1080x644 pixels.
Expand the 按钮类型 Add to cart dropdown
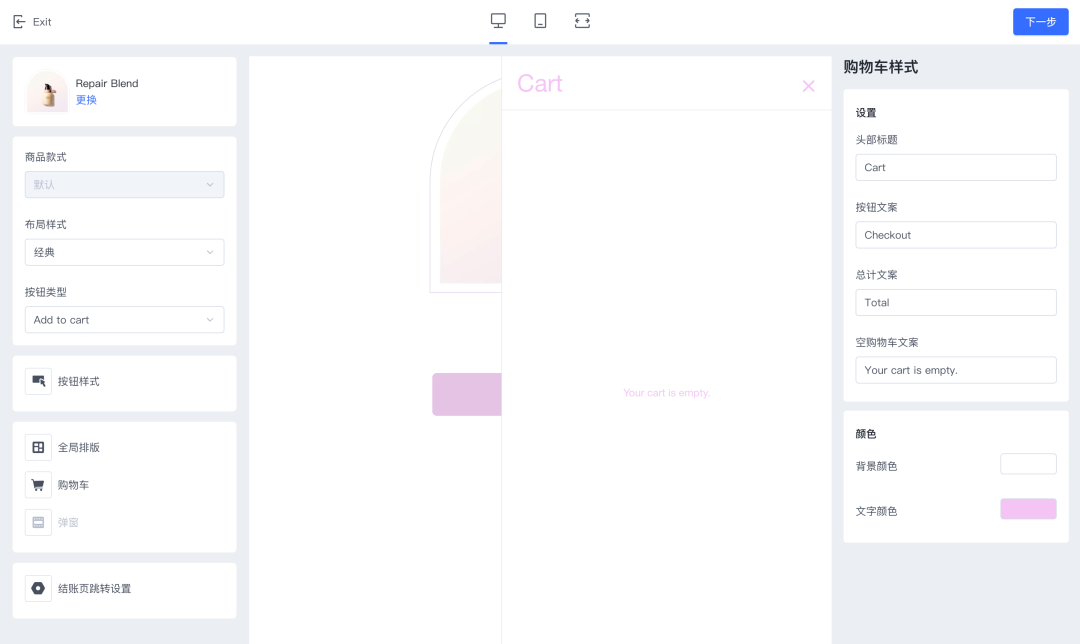tap(124, 320)
